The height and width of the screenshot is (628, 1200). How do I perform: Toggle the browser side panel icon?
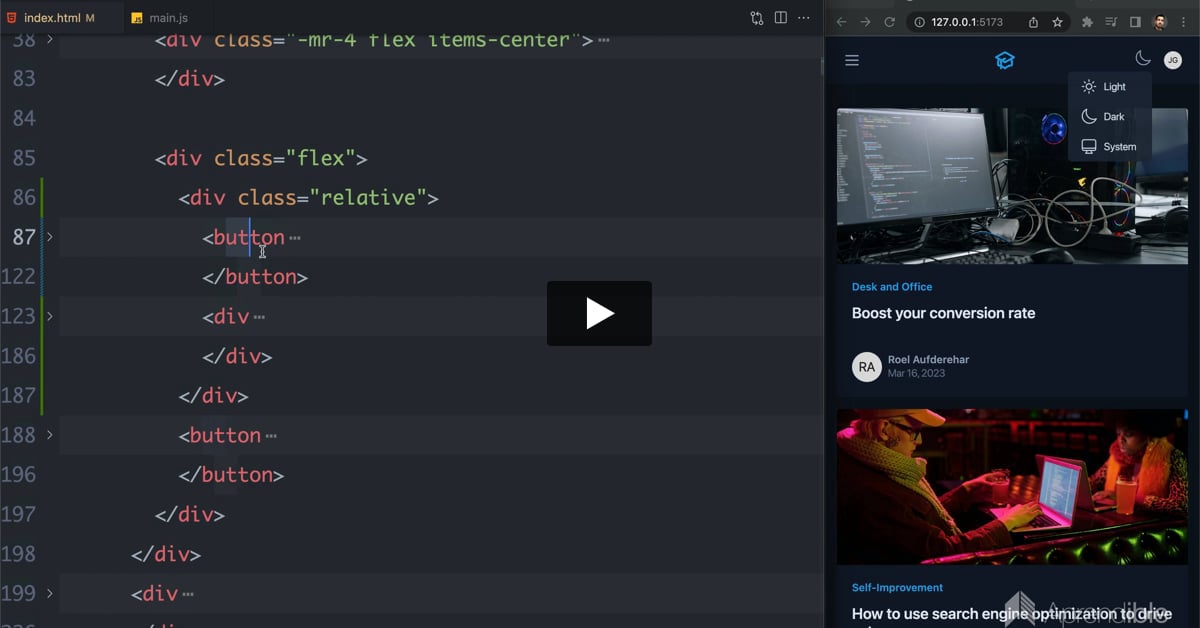[1135, 22]
